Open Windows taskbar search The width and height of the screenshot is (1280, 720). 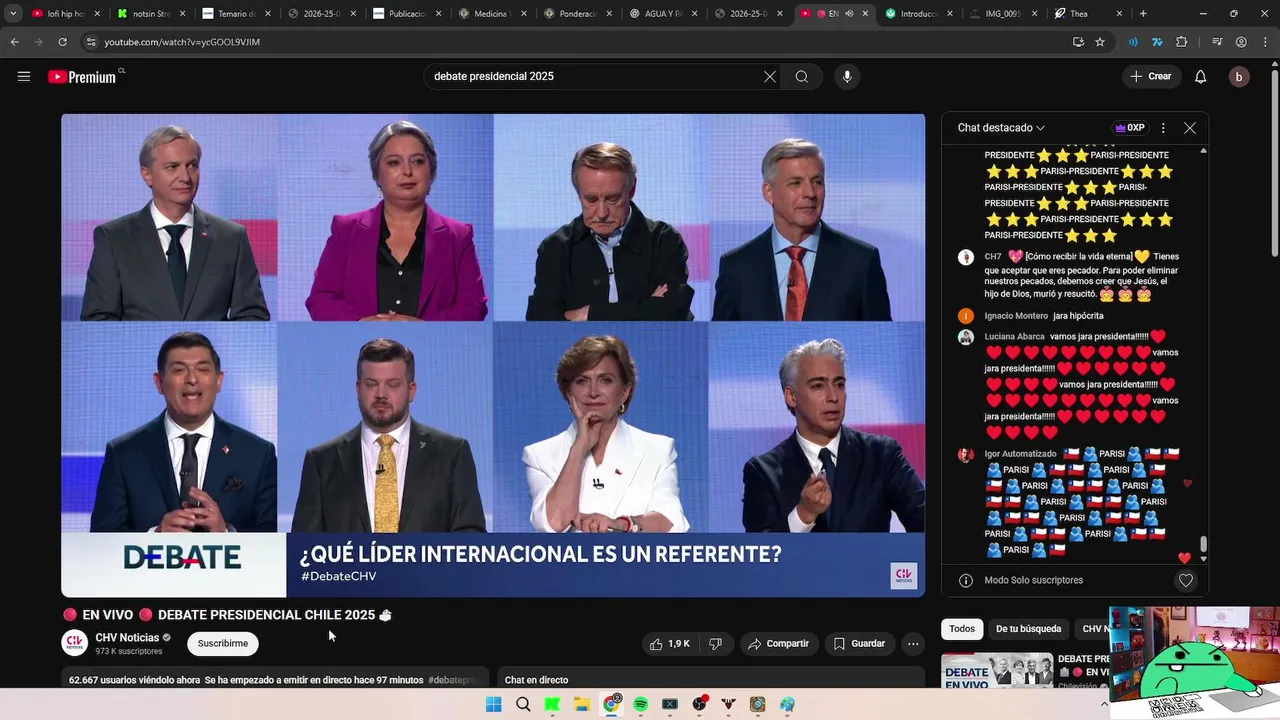pos(523,704)
